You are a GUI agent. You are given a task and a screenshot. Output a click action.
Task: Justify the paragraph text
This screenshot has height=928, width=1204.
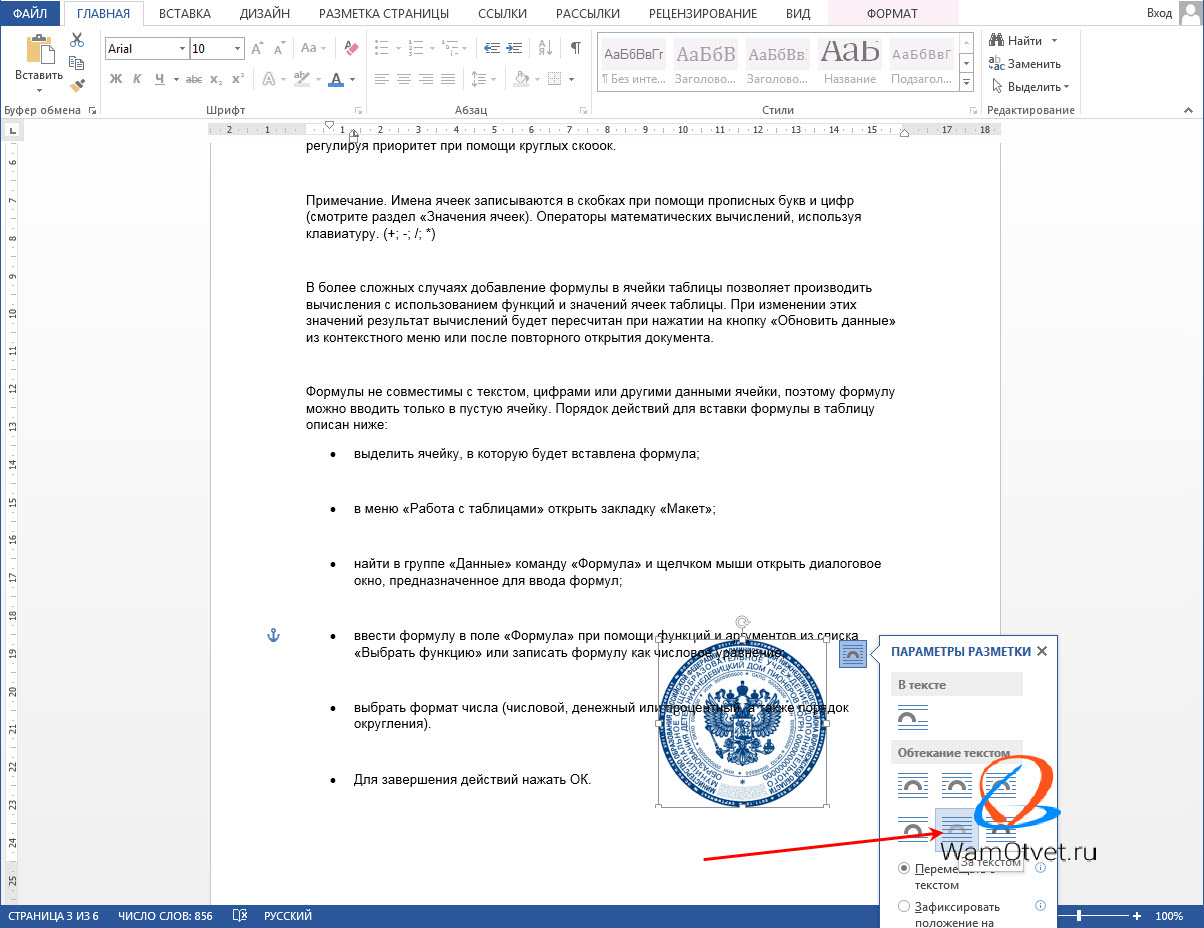(450, 79)
